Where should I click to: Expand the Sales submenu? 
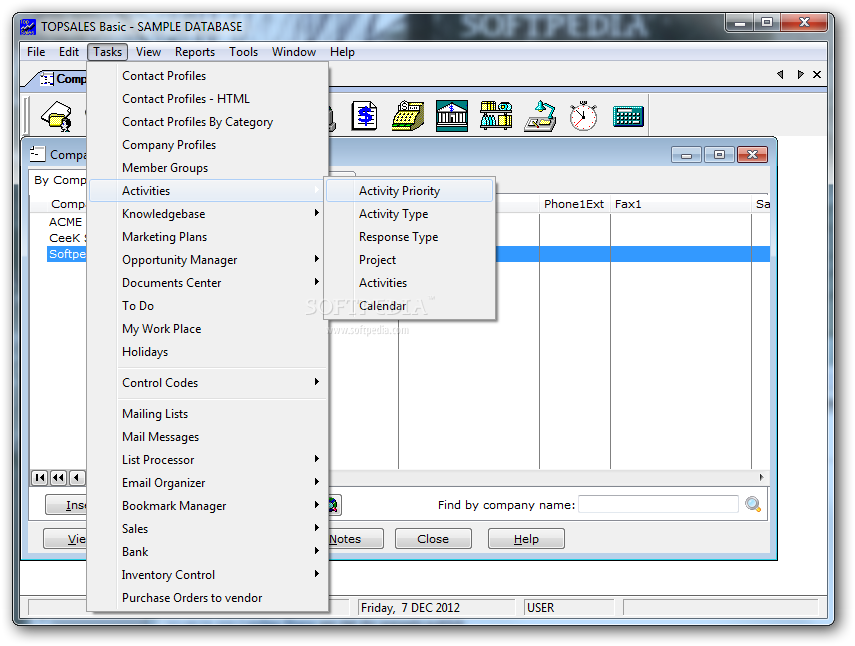[x=316, y=528]
